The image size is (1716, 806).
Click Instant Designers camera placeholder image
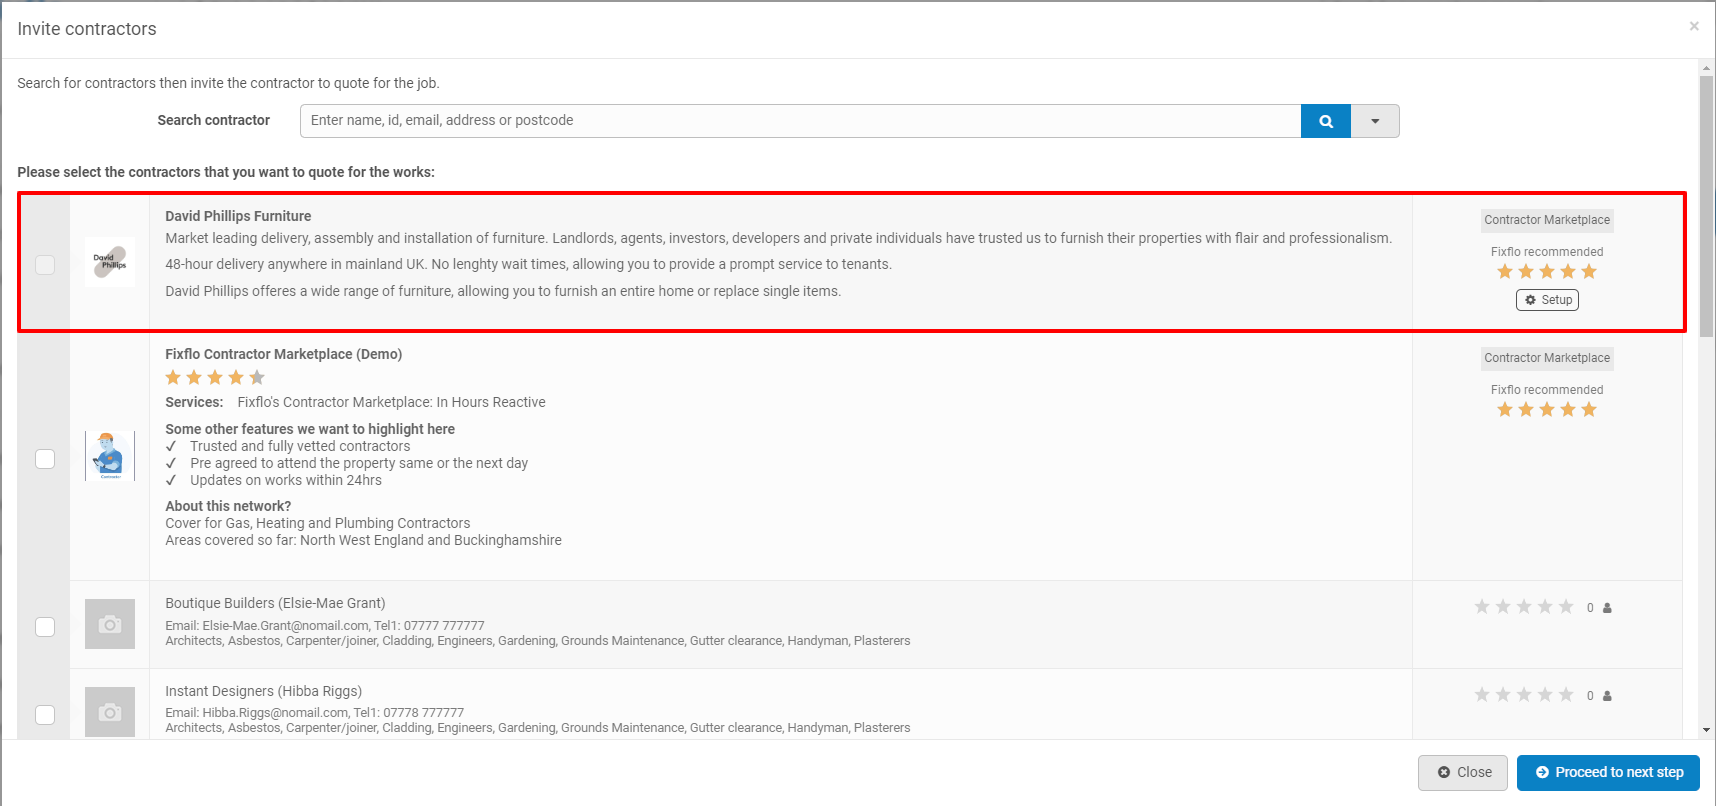(110, 712)
